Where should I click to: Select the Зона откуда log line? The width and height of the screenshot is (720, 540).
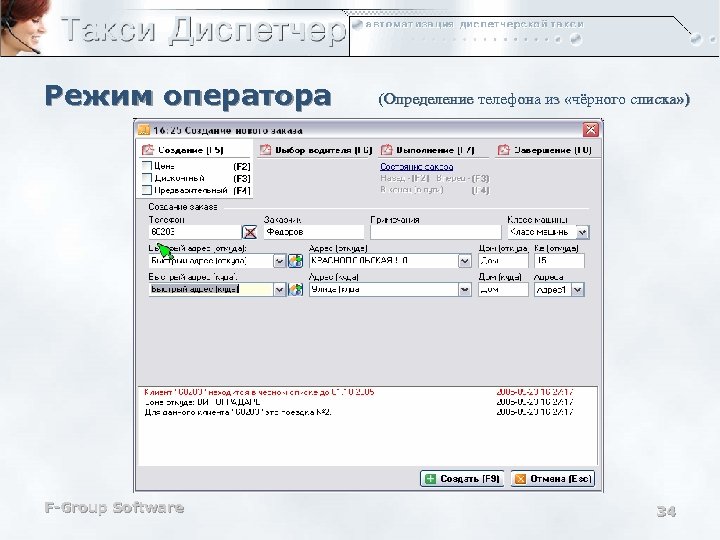click(358, 402)
